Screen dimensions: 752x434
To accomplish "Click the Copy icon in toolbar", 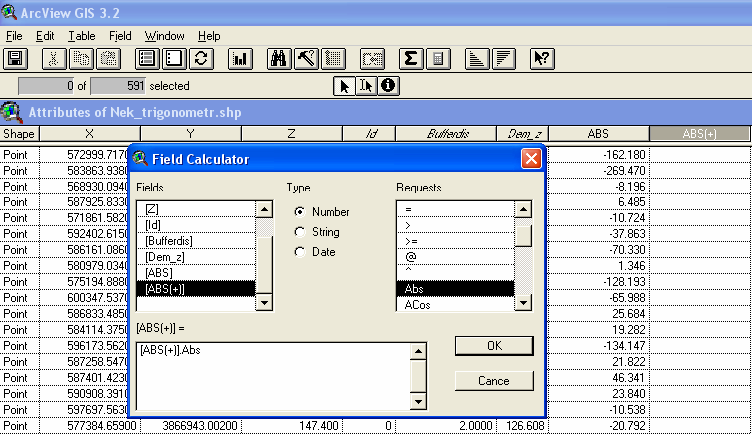I will click(81, 59).
